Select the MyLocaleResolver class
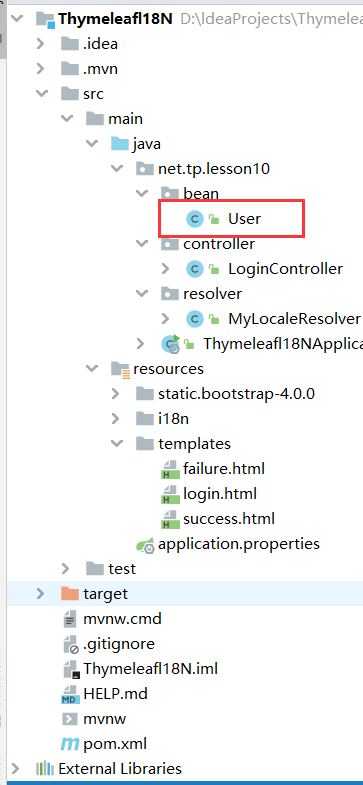363x785 pixels. click(294, 319)
